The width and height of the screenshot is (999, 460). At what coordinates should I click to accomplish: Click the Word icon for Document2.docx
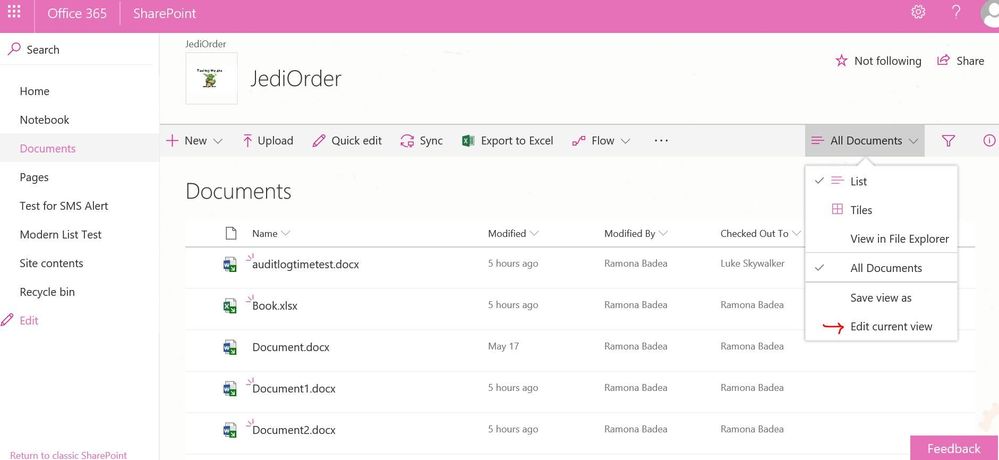tap(230, 429)
